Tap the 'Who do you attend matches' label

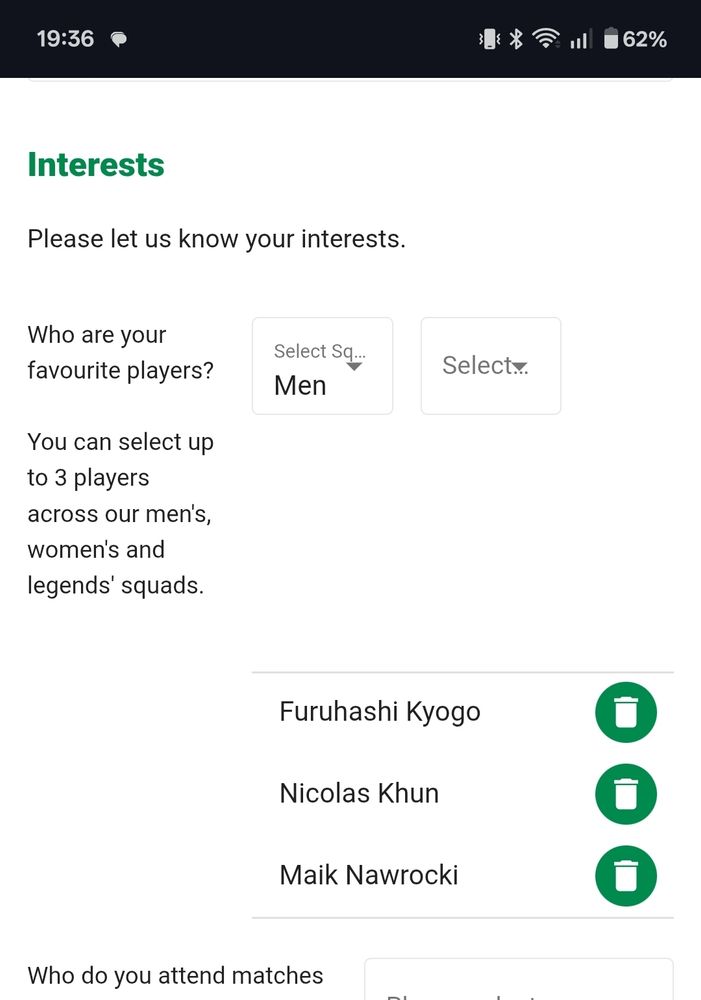pos(175,976)
